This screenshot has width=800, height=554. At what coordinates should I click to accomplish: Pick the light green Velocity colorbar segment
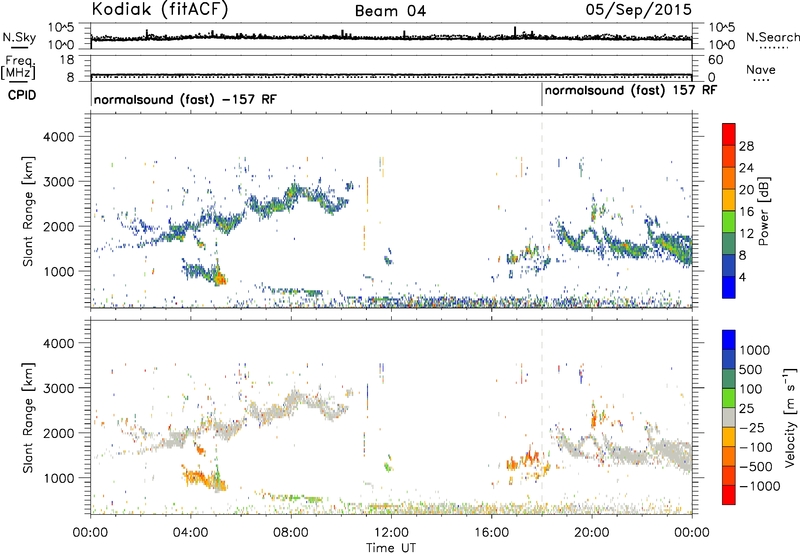(729, 398)
